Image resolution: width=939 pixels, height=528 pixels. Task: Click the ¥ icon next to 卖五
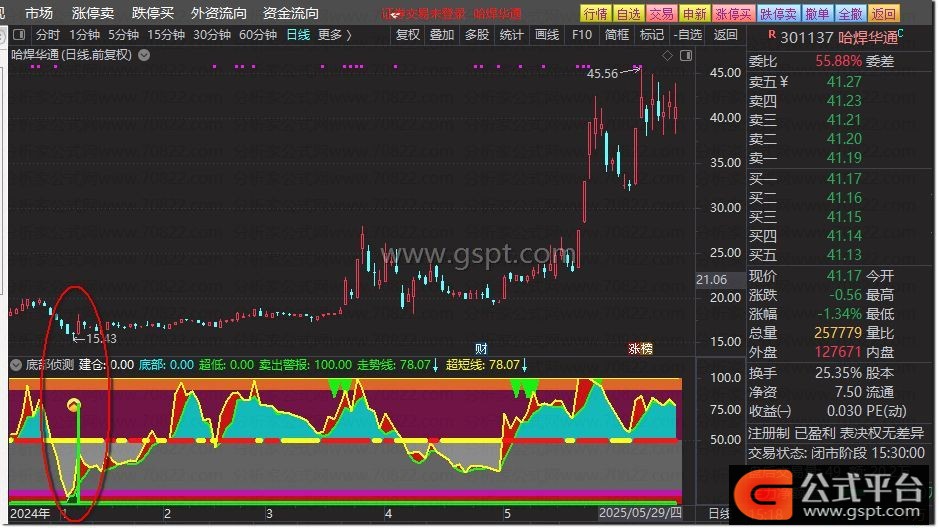click(784, 82)
